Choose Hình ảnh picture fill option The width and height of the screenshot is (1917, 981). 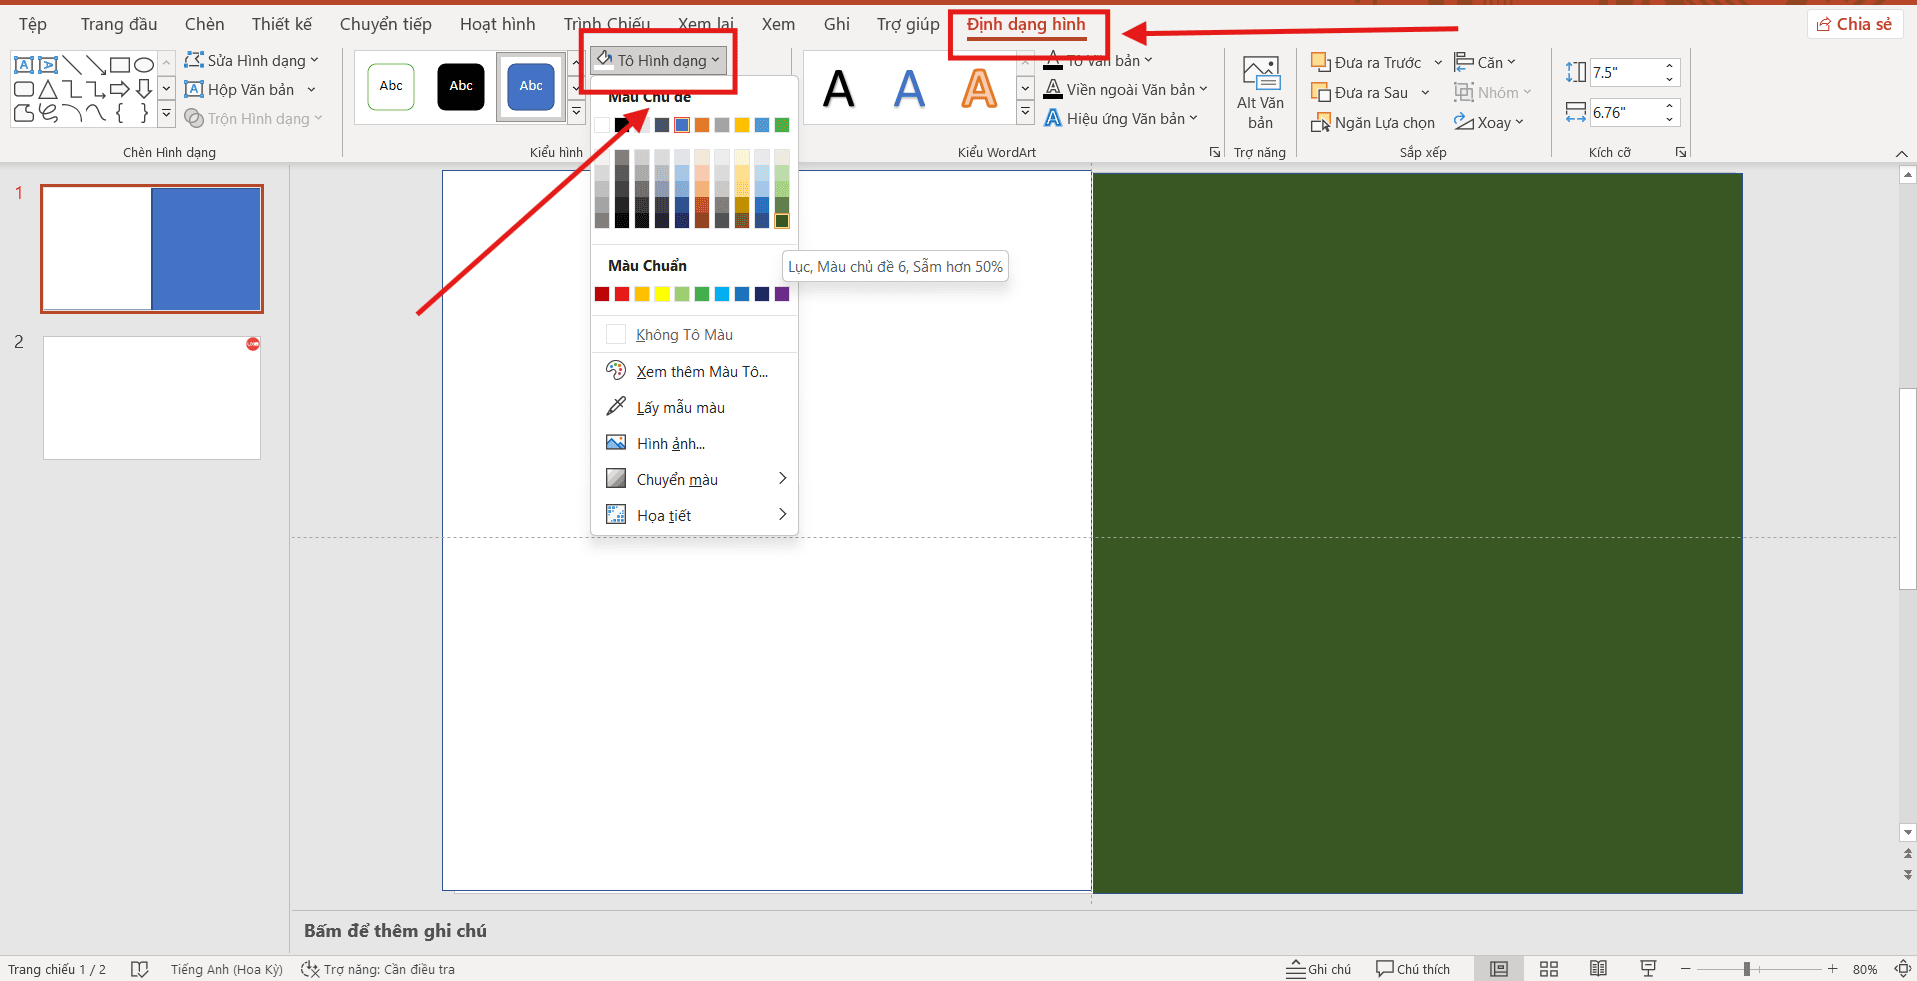670,444
